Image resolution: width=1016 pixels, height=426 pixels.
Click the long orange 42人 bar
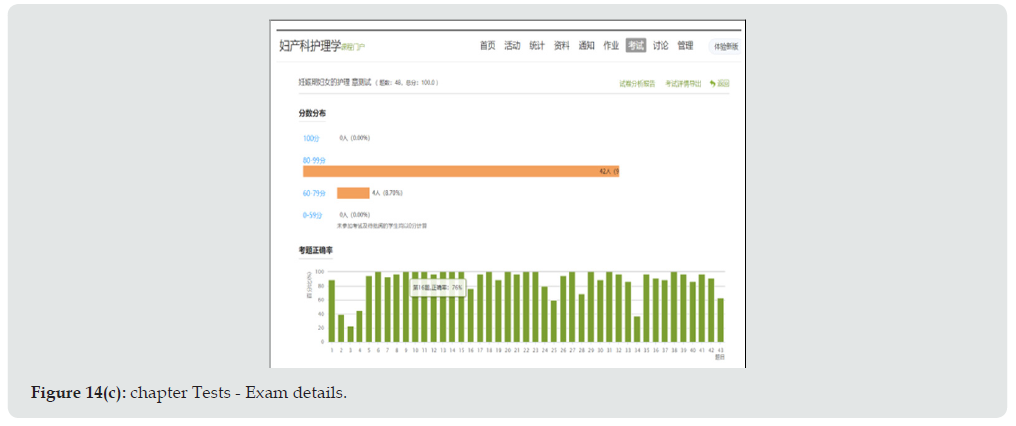[x=460, y=172]
